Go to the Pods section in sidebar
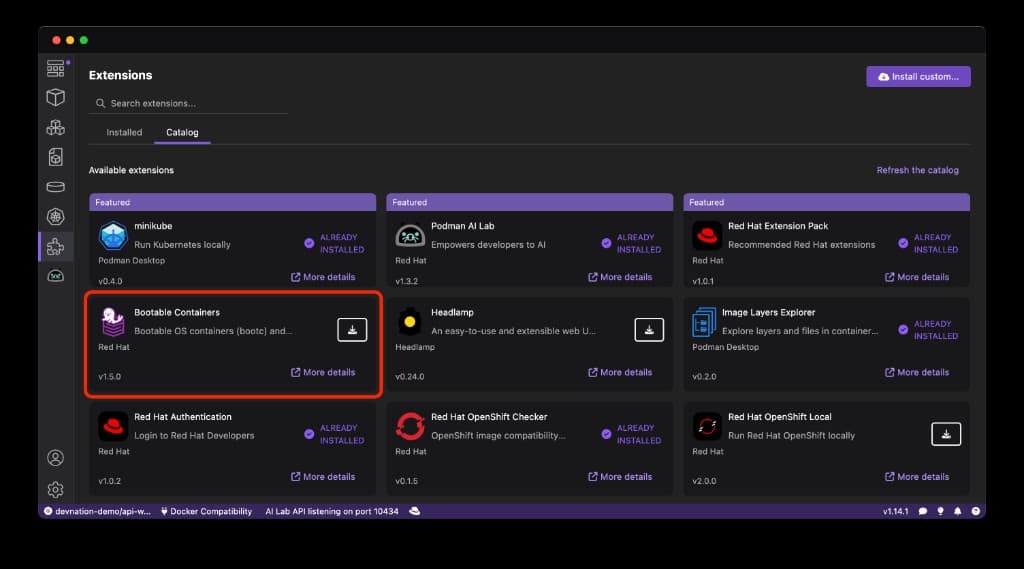Image resolution: width=1024 pixels, height=569 pixels. click(56, 127)
